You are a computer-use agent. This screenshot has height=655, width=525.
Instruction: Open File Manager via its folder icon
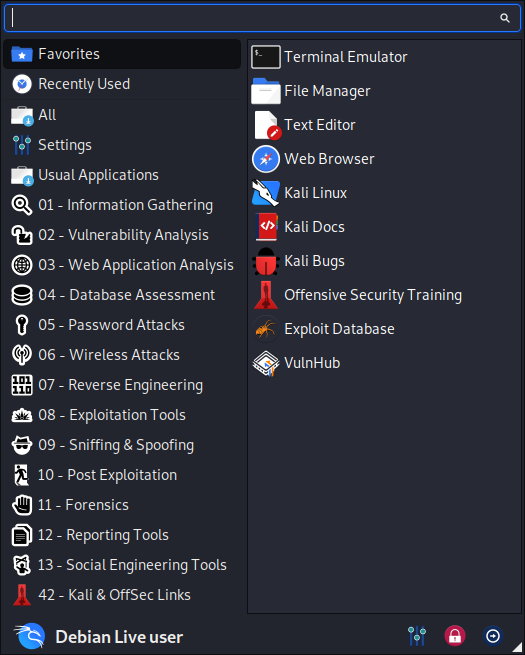point(266,91)
